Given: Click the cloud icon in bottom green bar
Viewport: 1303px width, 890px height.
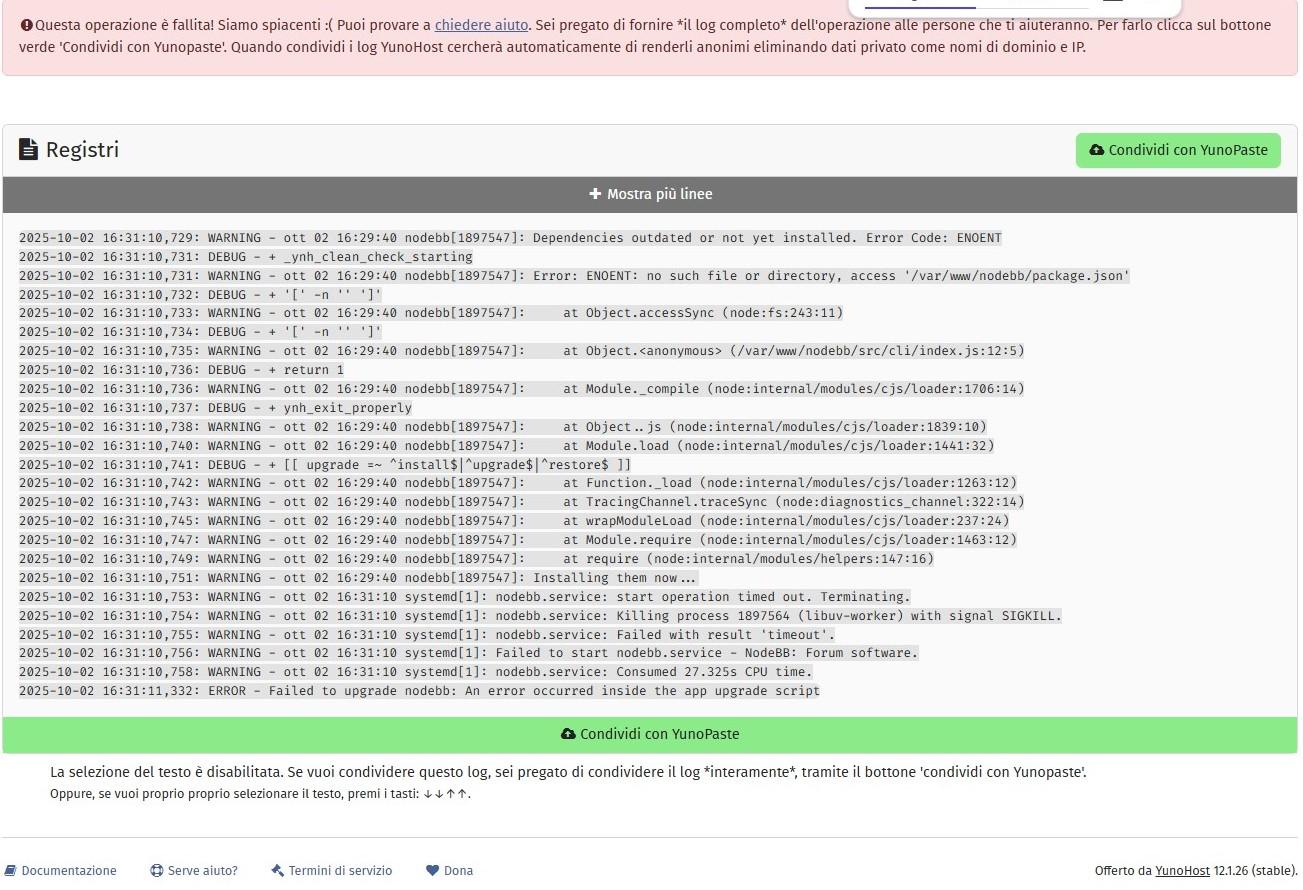Looking at the screenshot, I should [568, 734].
